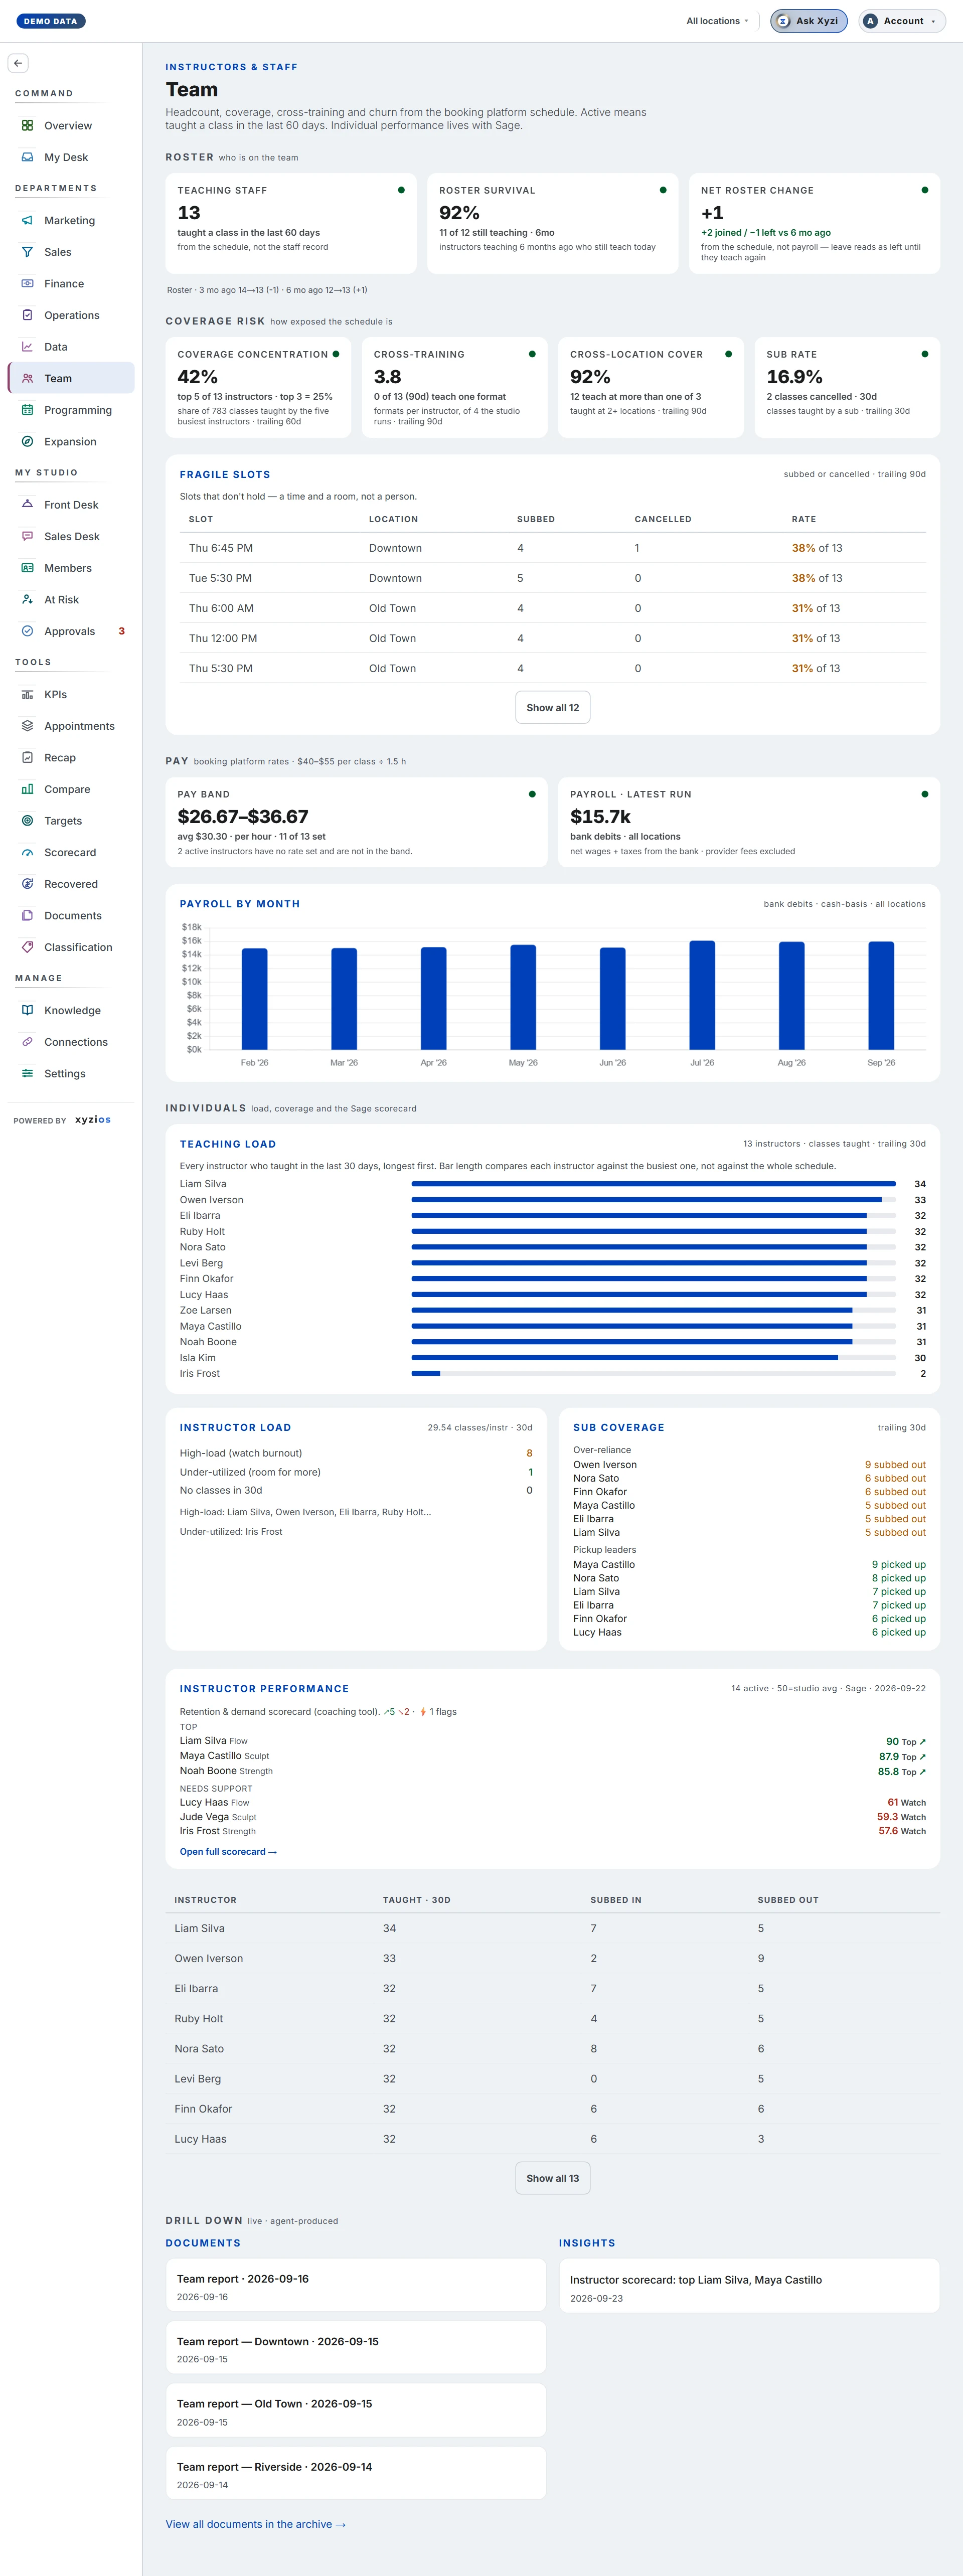
Task: Open the Expansion compass icon
Action: point(27,442)
